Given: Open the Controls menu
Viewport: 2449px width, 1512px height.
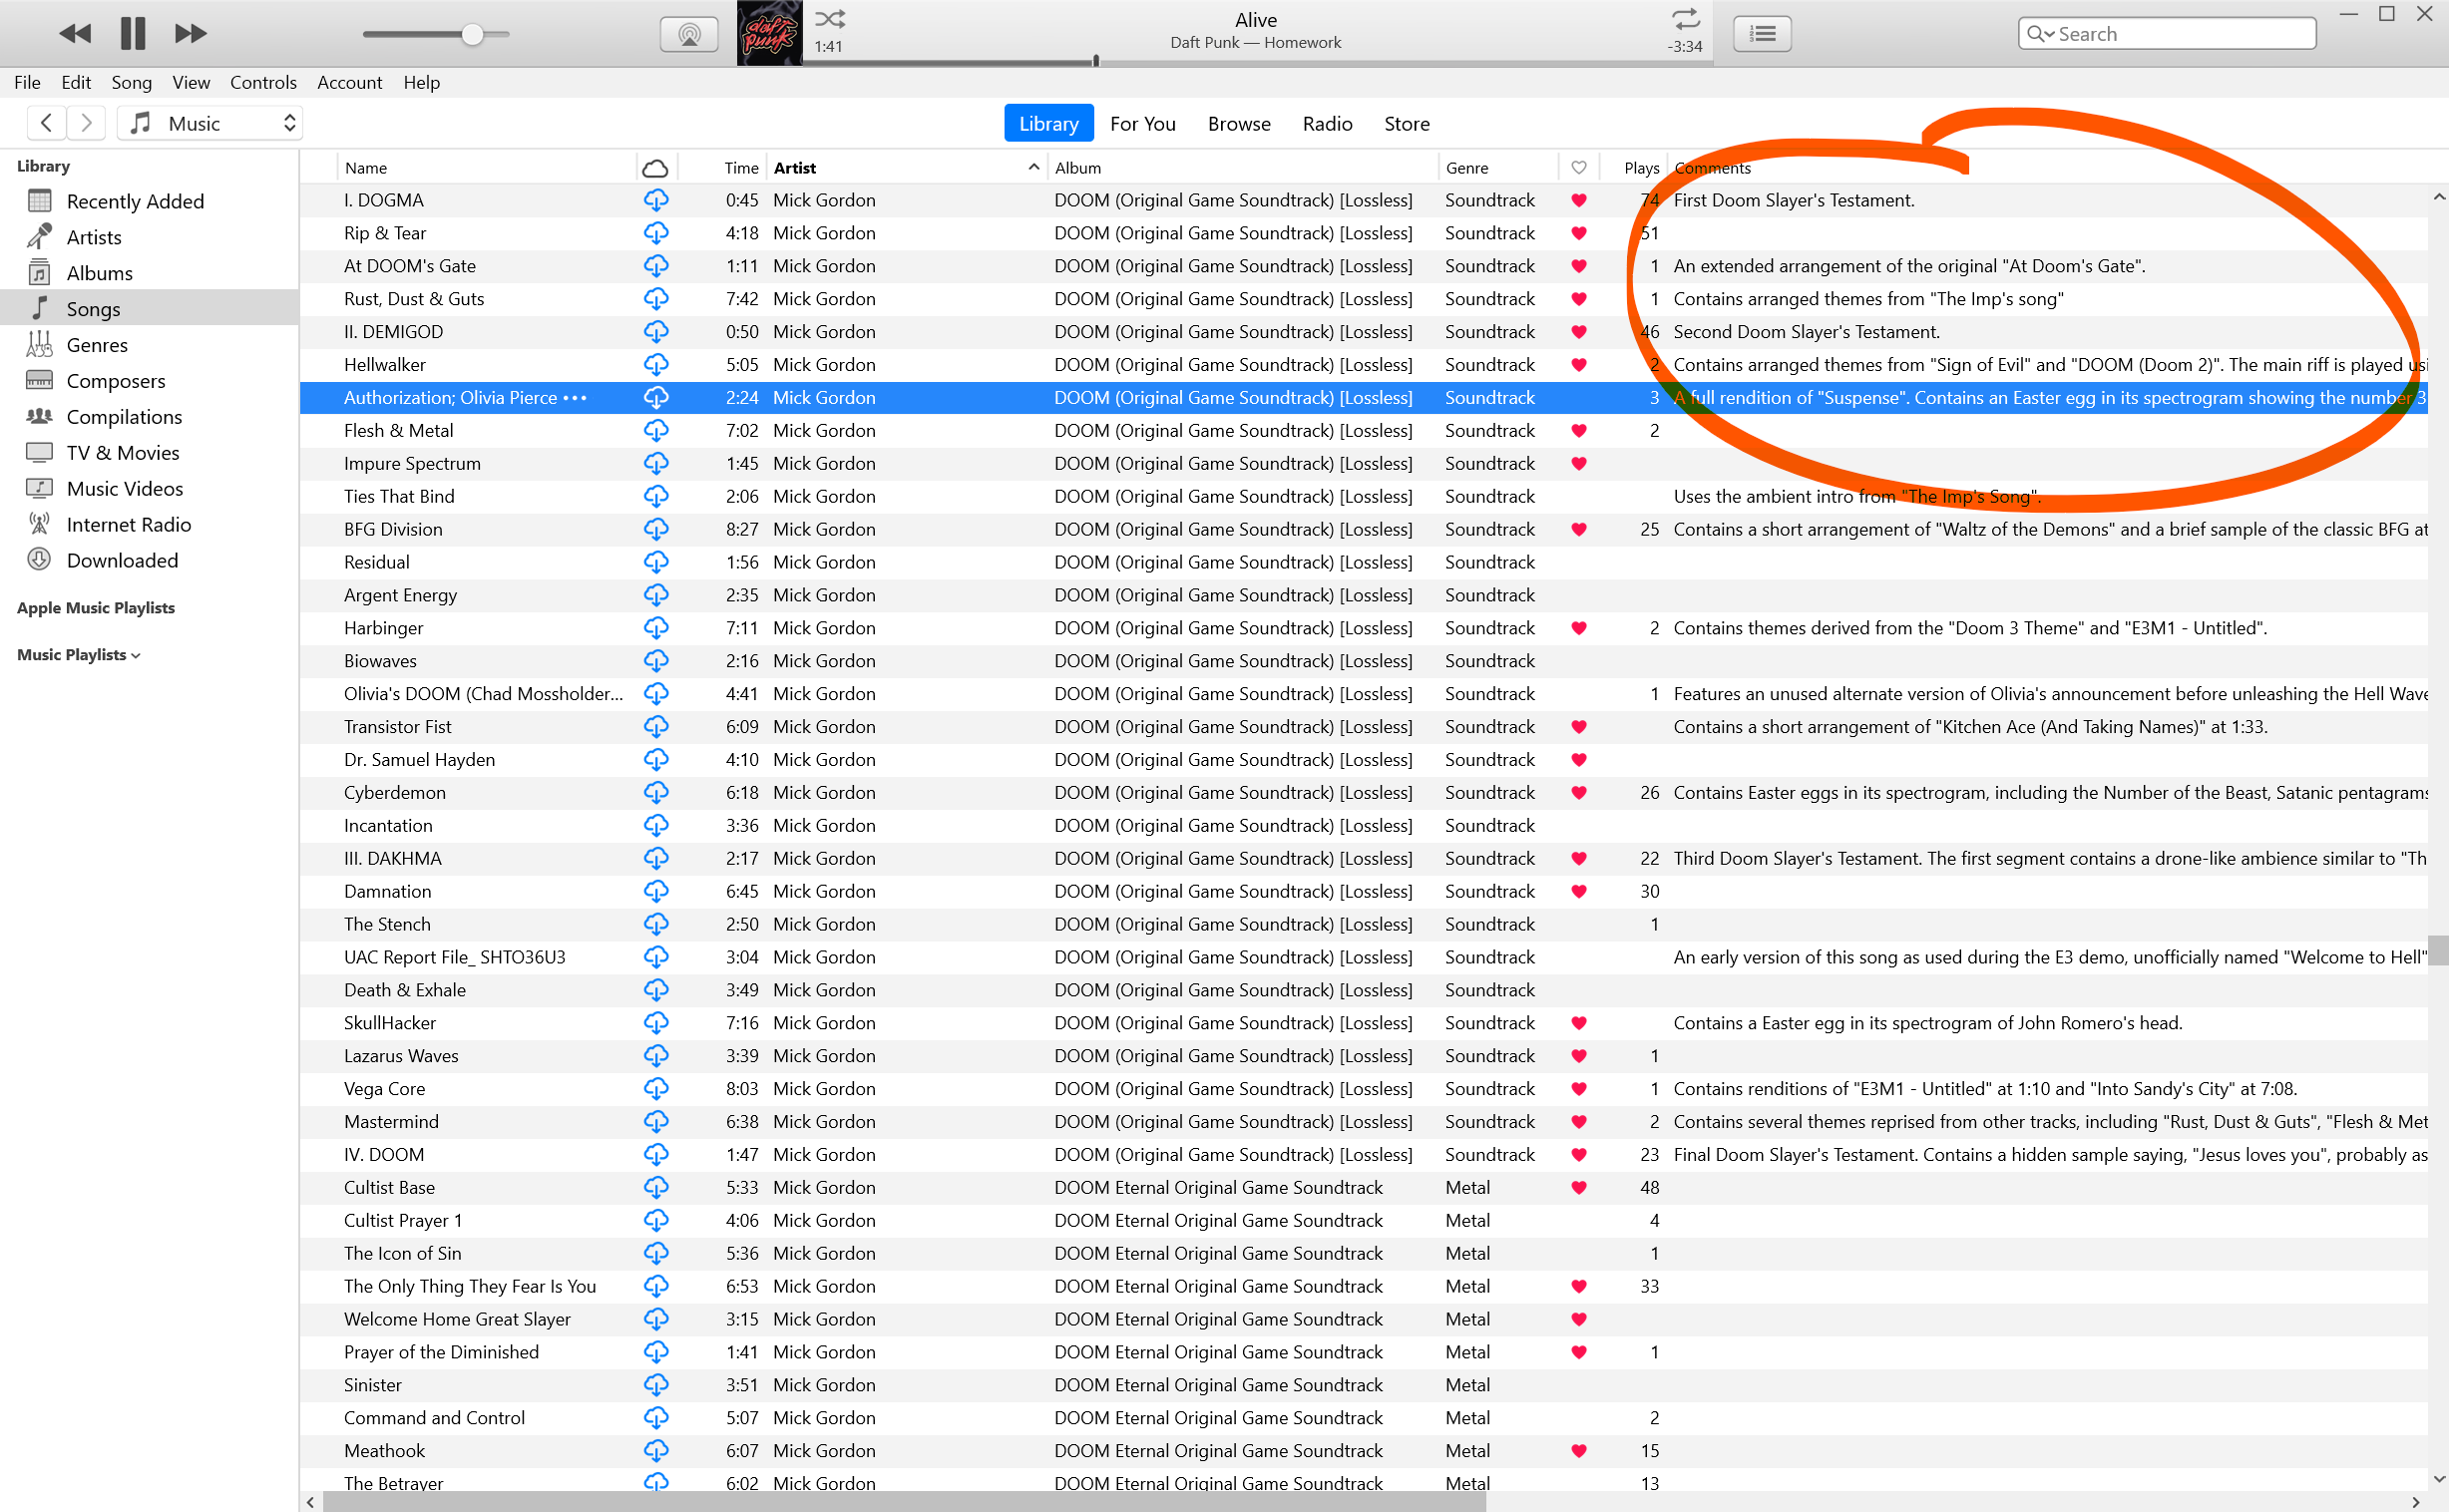Looking at the screenshot, I should pos(263,83).
